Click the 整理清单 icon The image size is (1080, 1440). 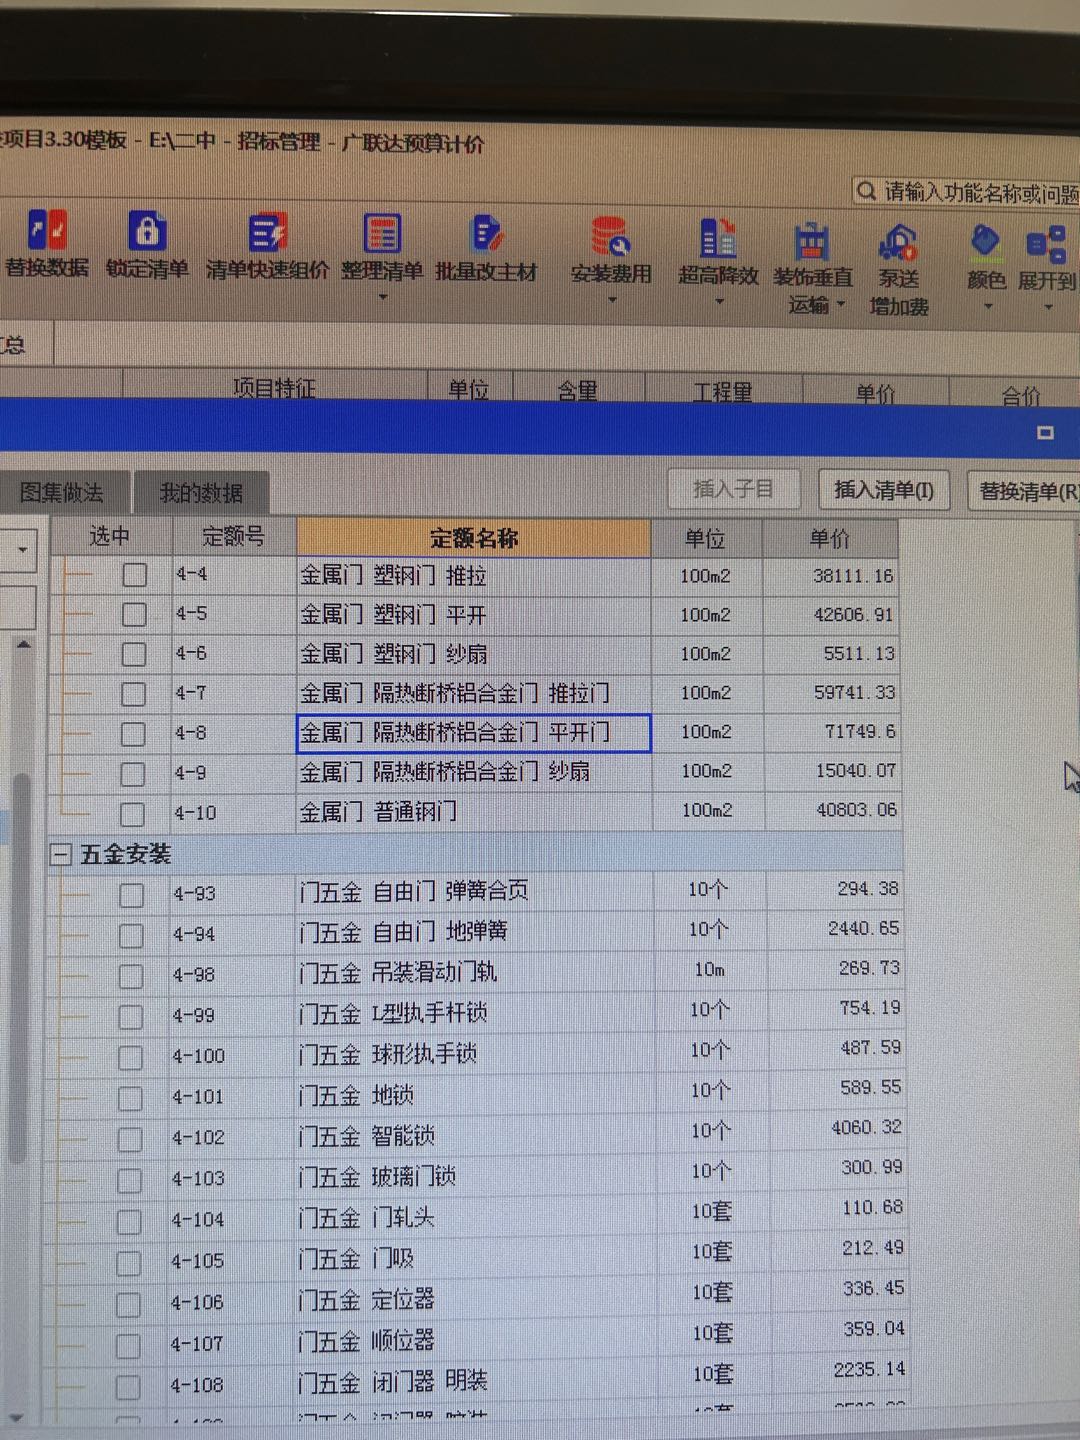point(382,233)
